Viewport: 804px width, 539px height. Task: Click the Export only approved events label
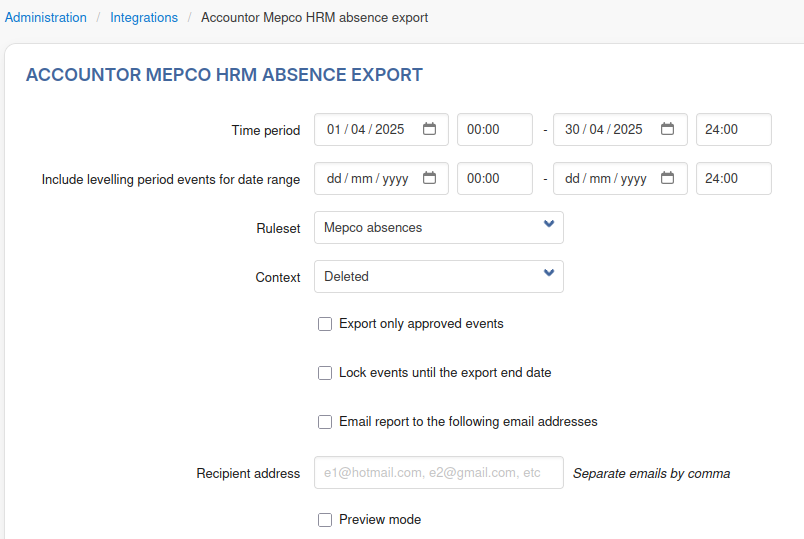[421, 324]
